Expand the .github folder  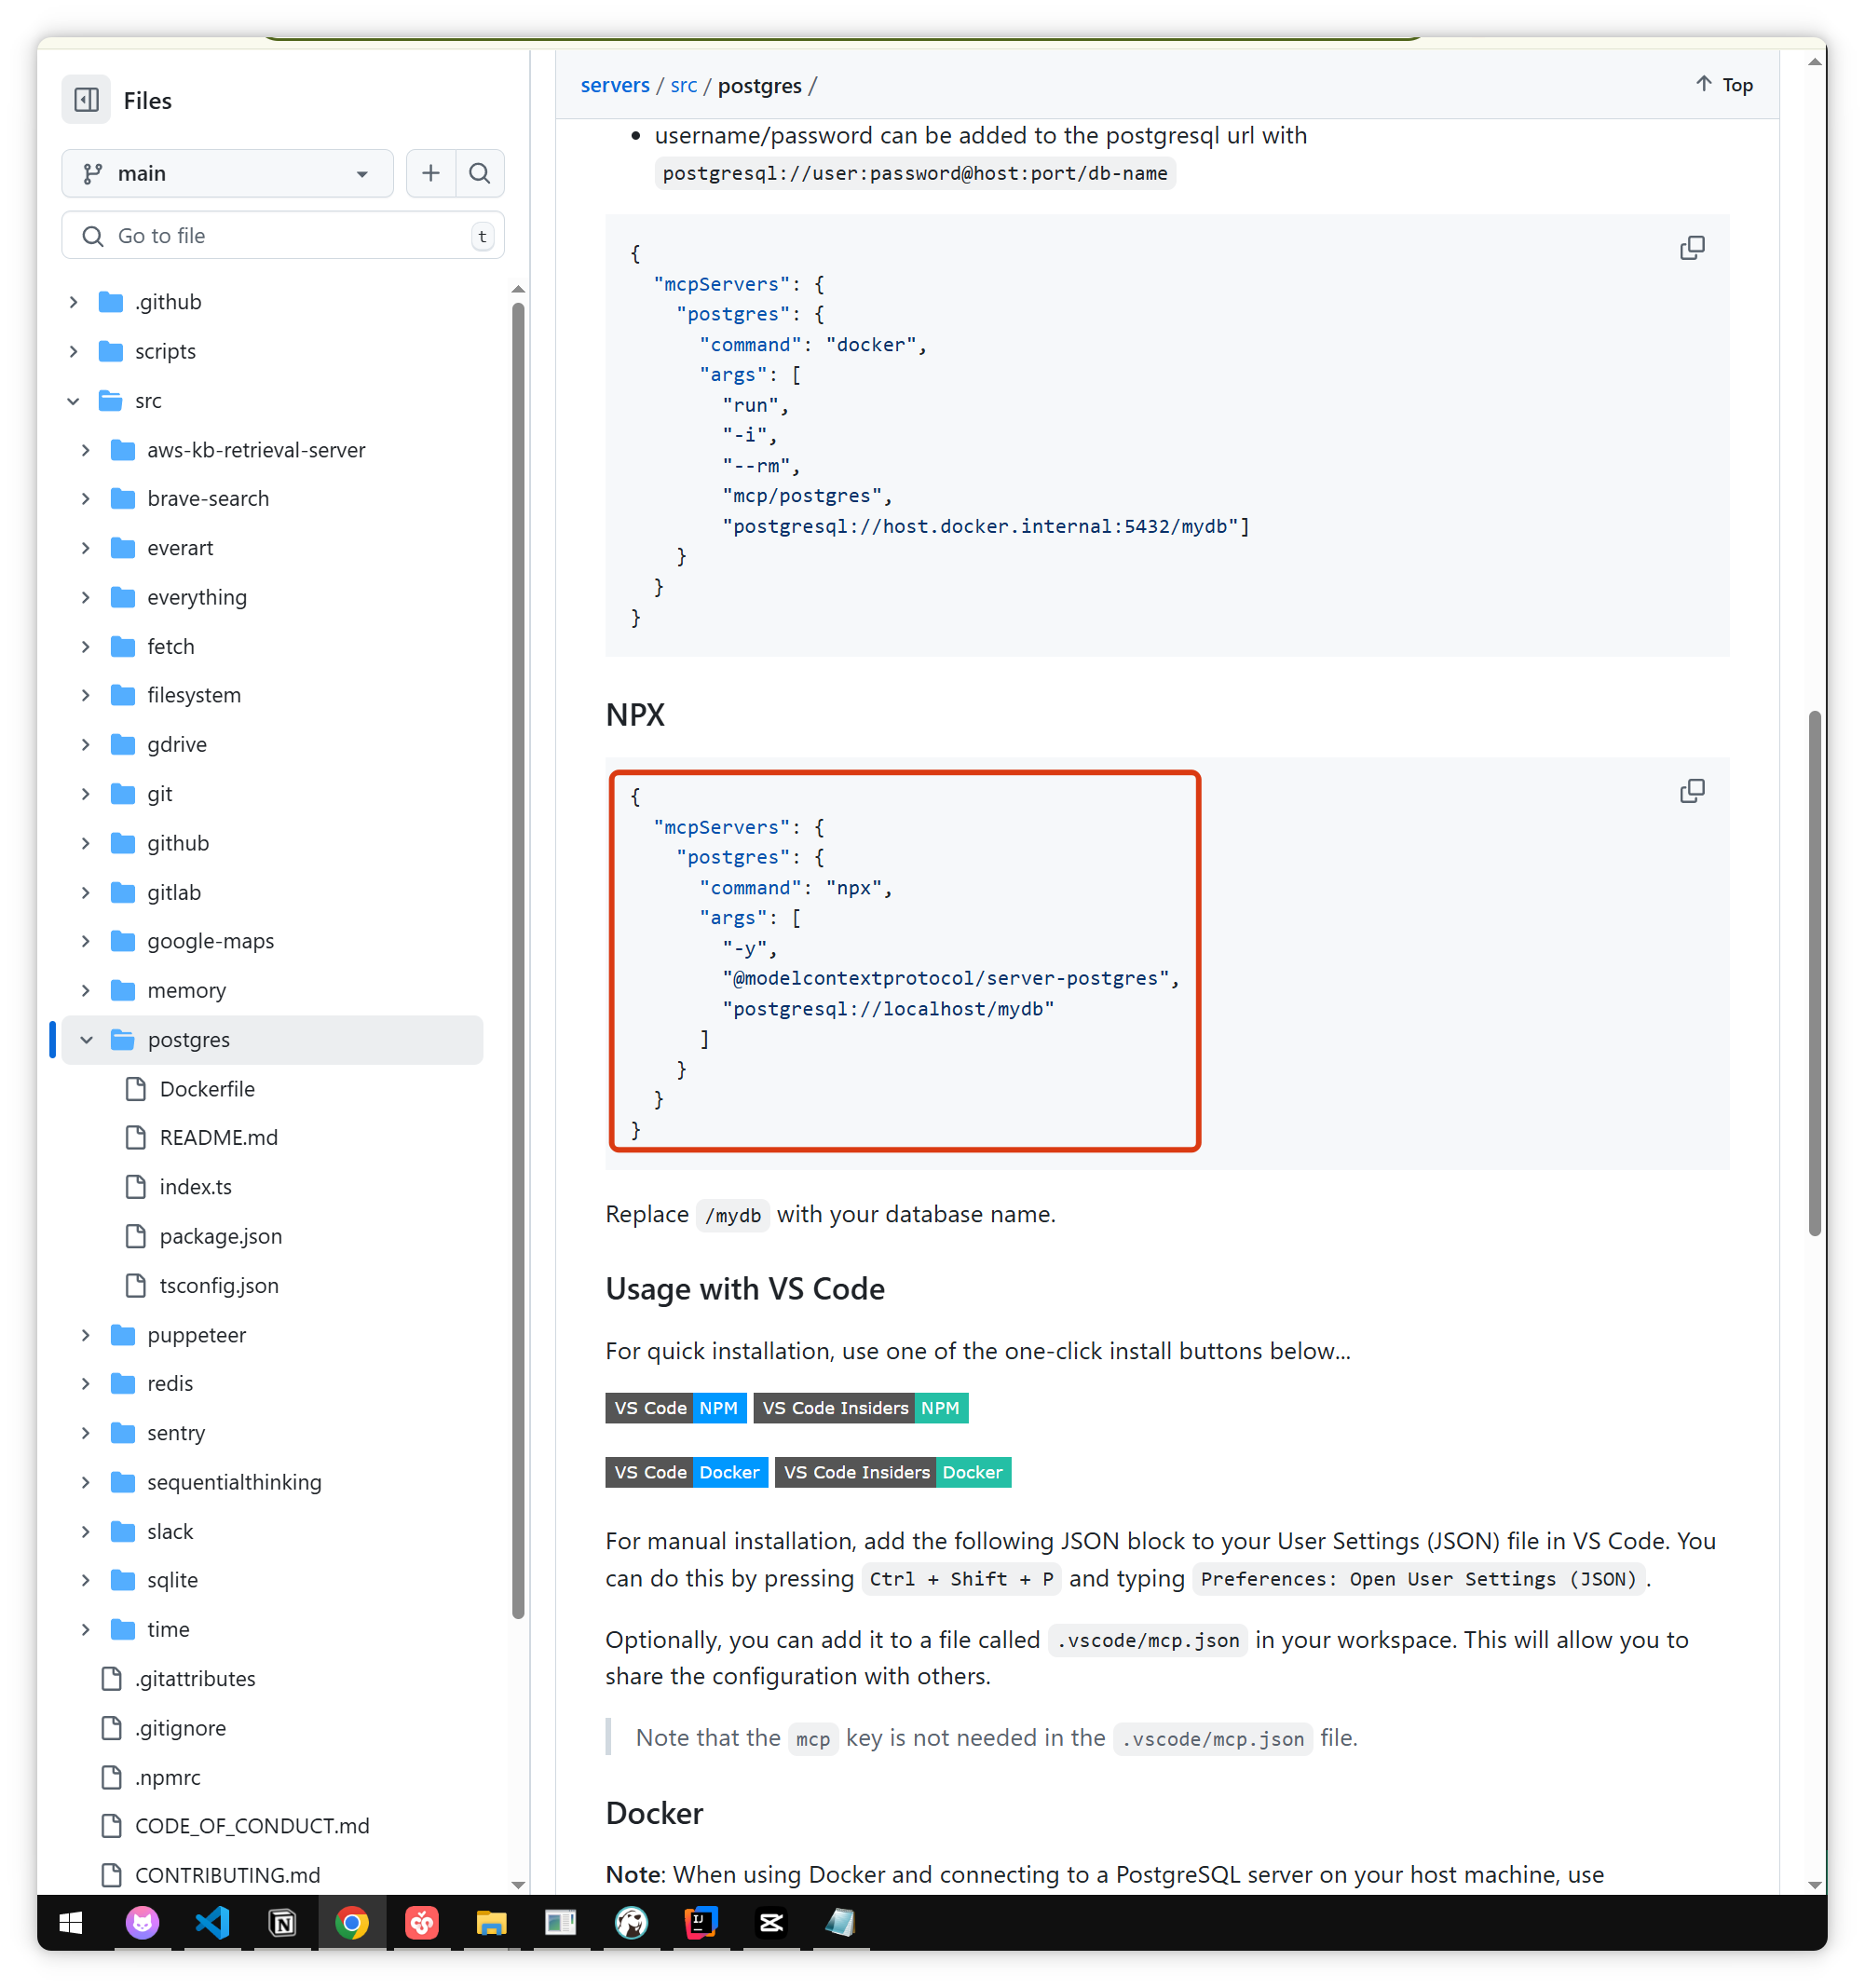pyautogui.click(x=73, y=302)
